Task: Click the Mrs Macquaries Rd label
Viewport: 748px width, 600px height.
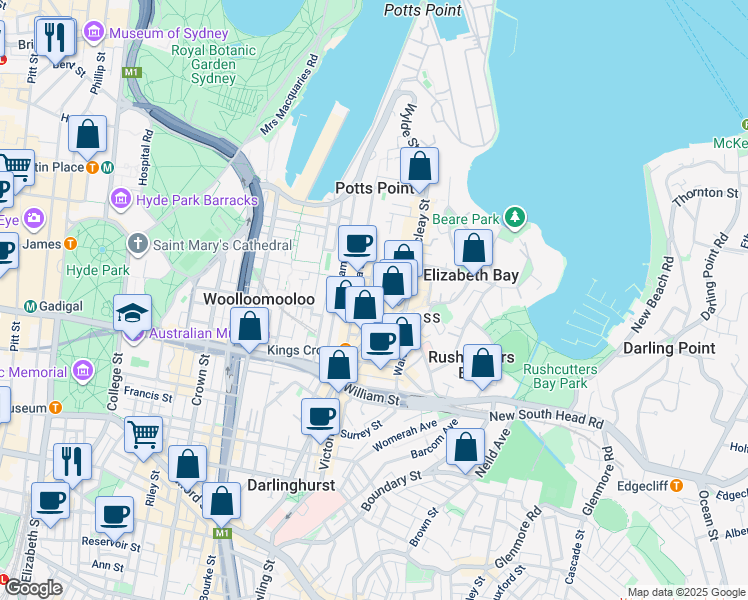Action: coord(289,94)
